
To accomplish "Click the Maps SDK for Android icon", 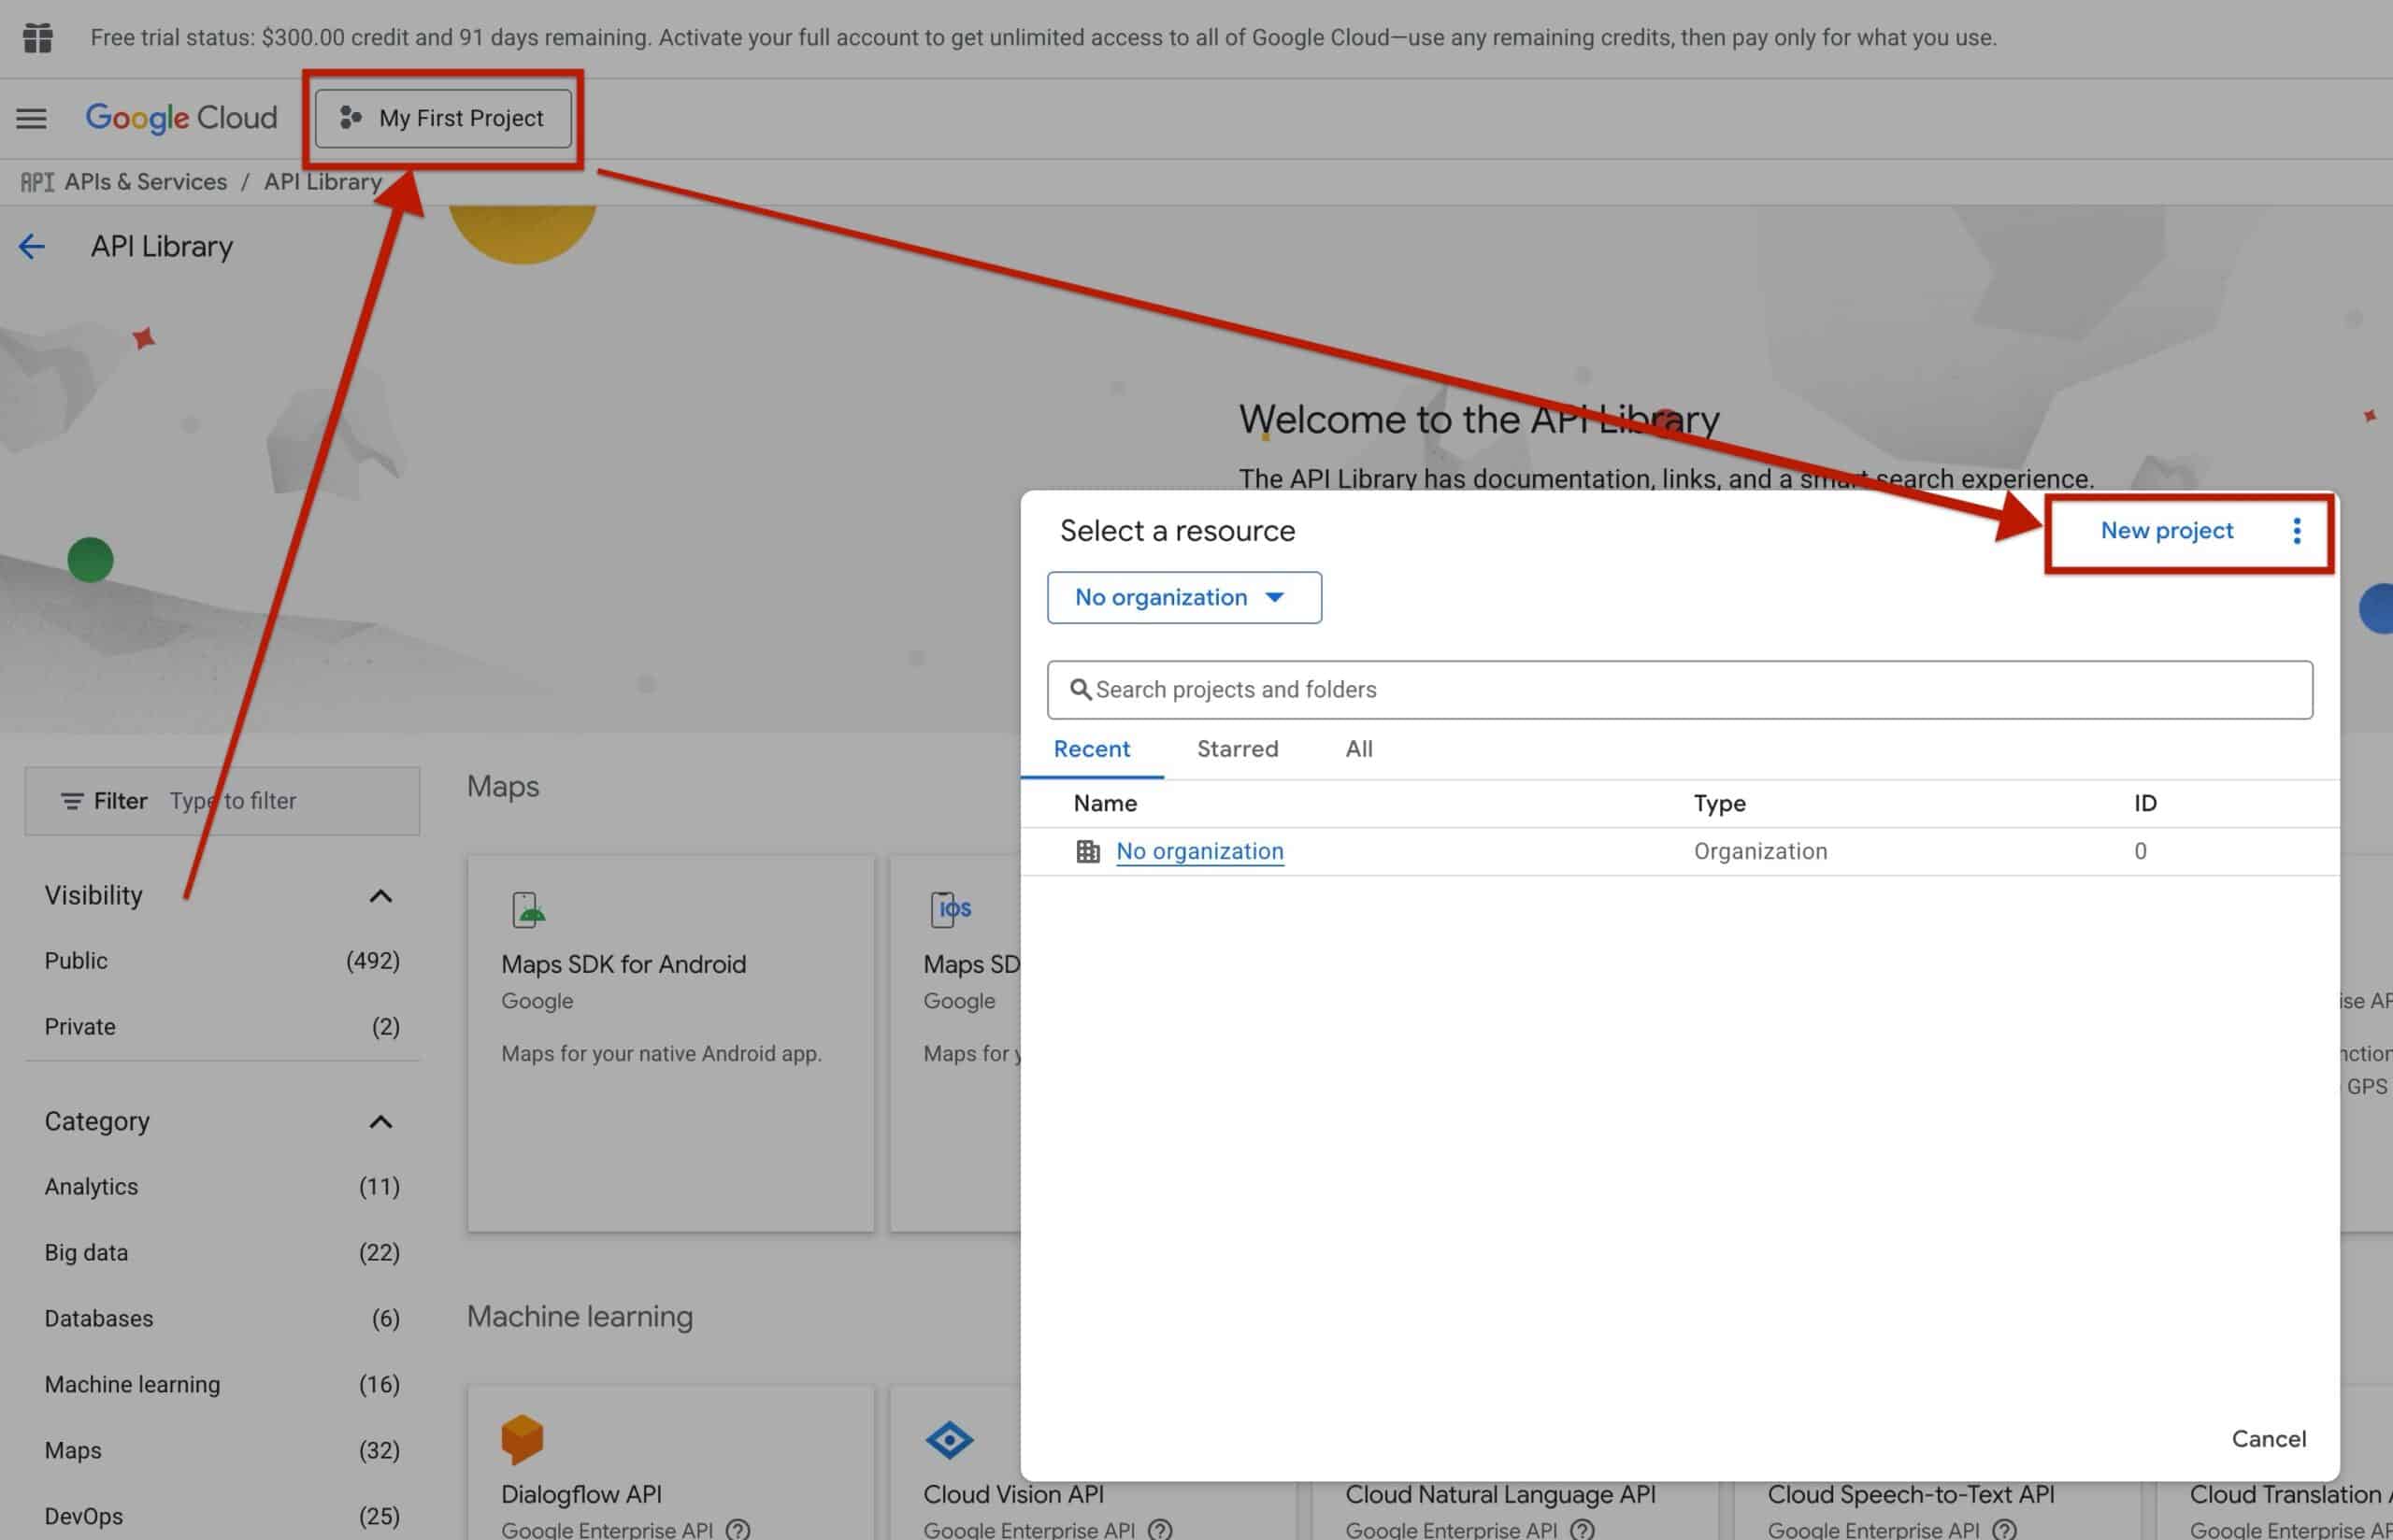I will coord(527,909).
